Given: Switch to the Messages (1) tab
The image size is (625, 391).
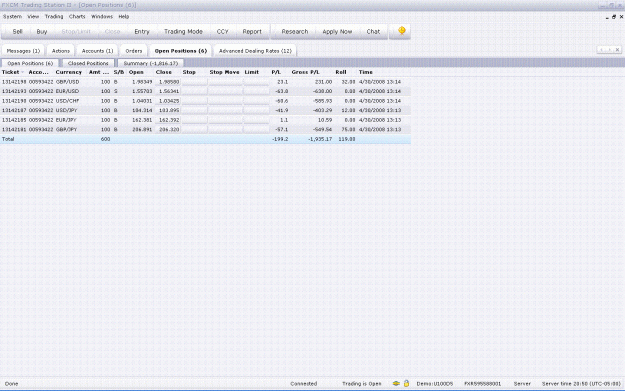Looking at the screenshot, I should click(x=23, y=51).
